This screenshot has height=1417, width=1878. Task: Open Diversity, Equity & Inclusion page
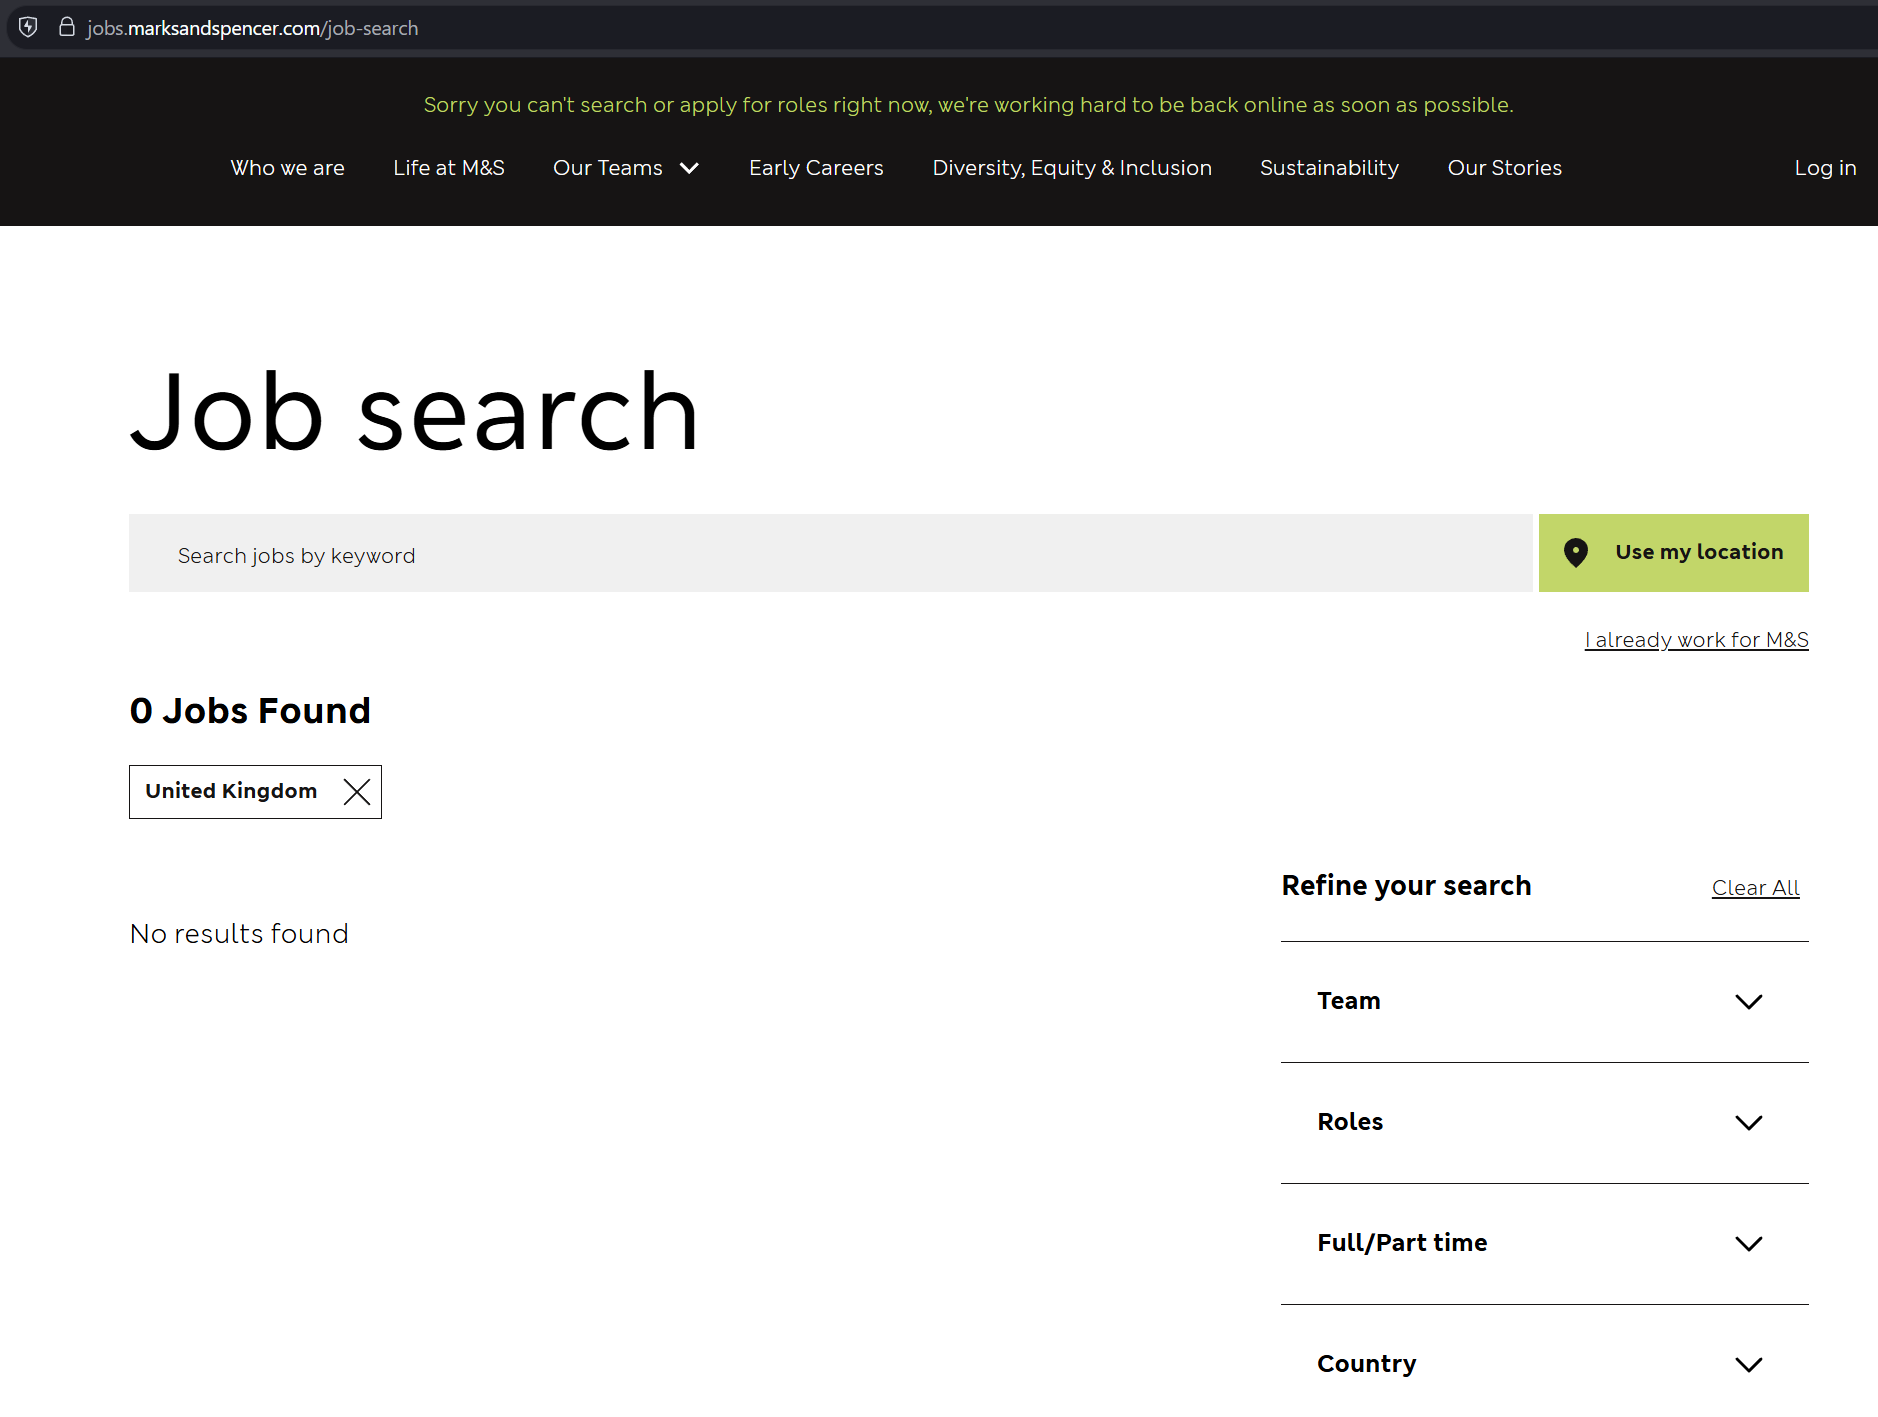pos(1072,168)
